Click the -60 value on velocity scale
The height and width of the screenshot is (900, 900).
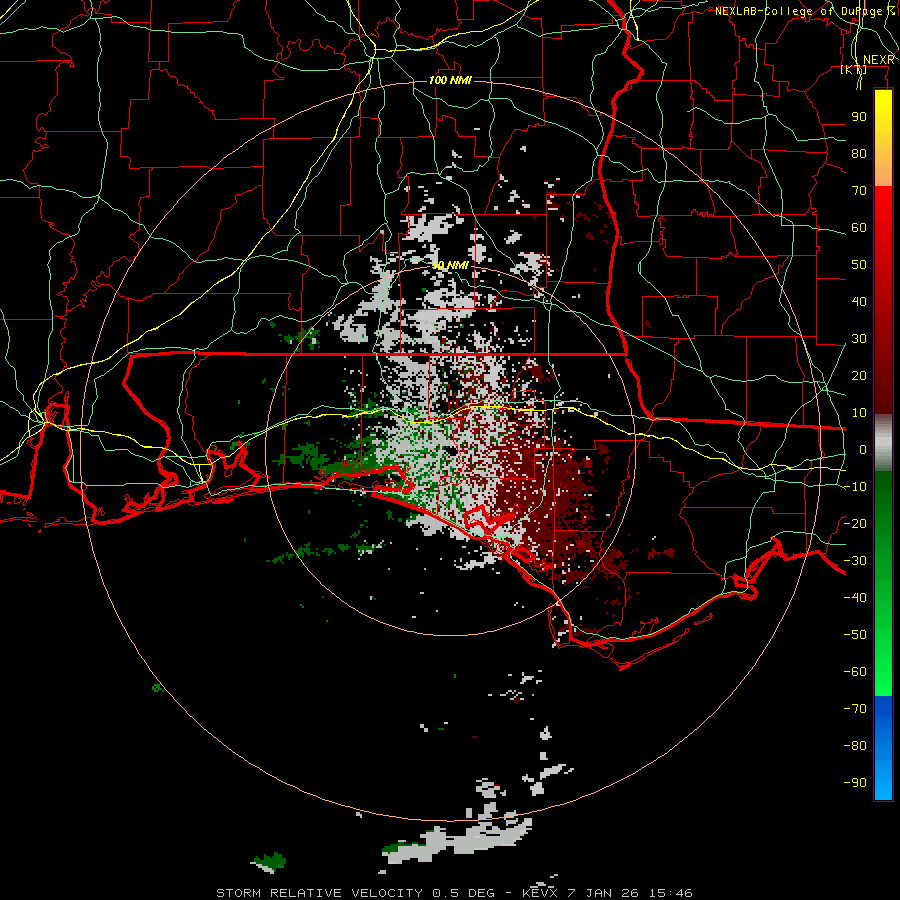pos(855,672)
